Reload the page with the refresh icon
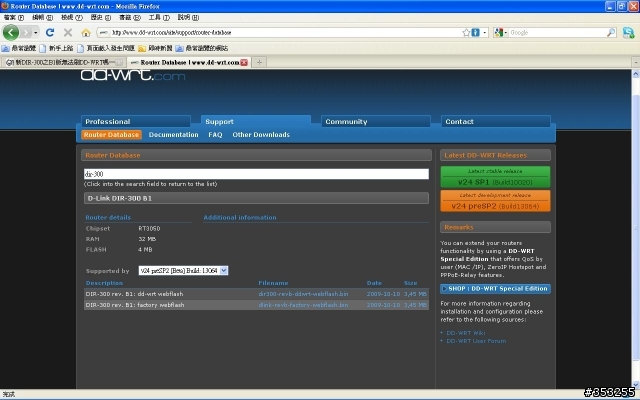This screenshot has height=400, width=640. click(50, 33)
